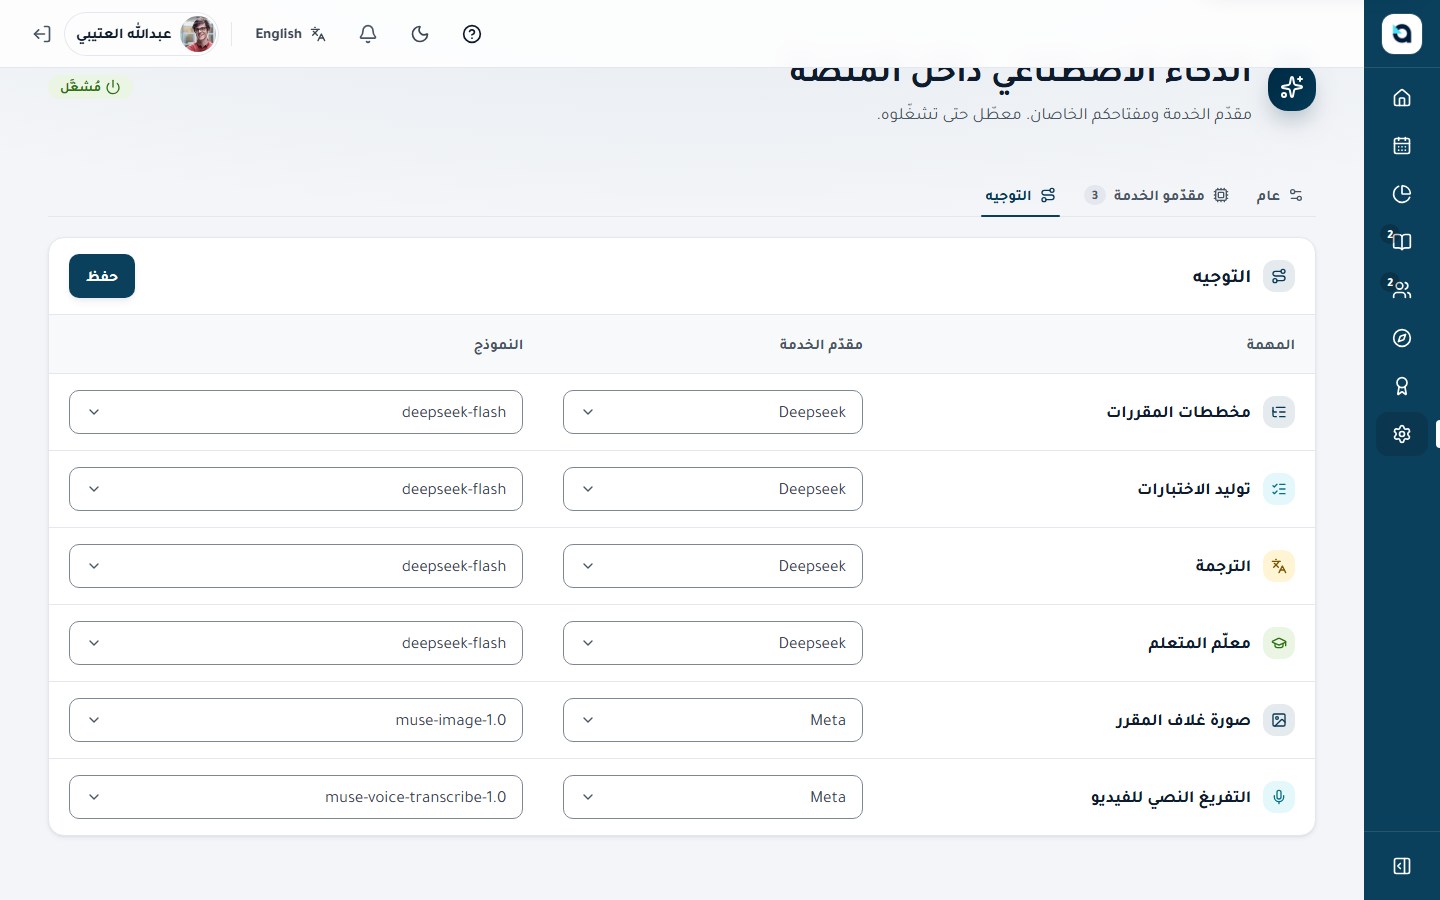1440x900 pixels.
Task: Click the التفريغ النصي للفيديو task label
Action: (1171, 797)
